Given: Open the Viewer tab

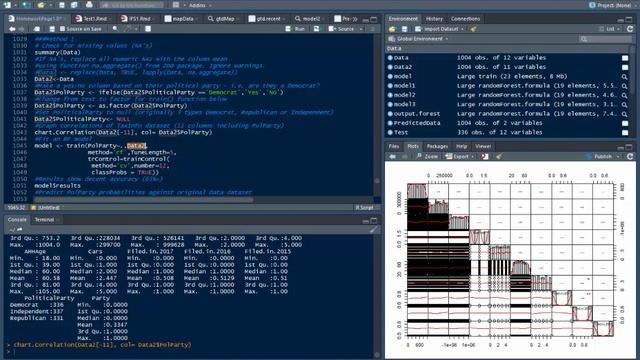Looking at the screenshot, I should [483, 146].
